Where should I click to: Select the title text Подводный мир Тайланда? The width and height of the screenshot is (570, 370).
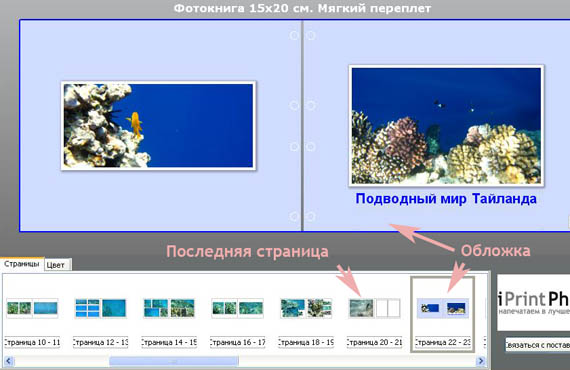446,199
